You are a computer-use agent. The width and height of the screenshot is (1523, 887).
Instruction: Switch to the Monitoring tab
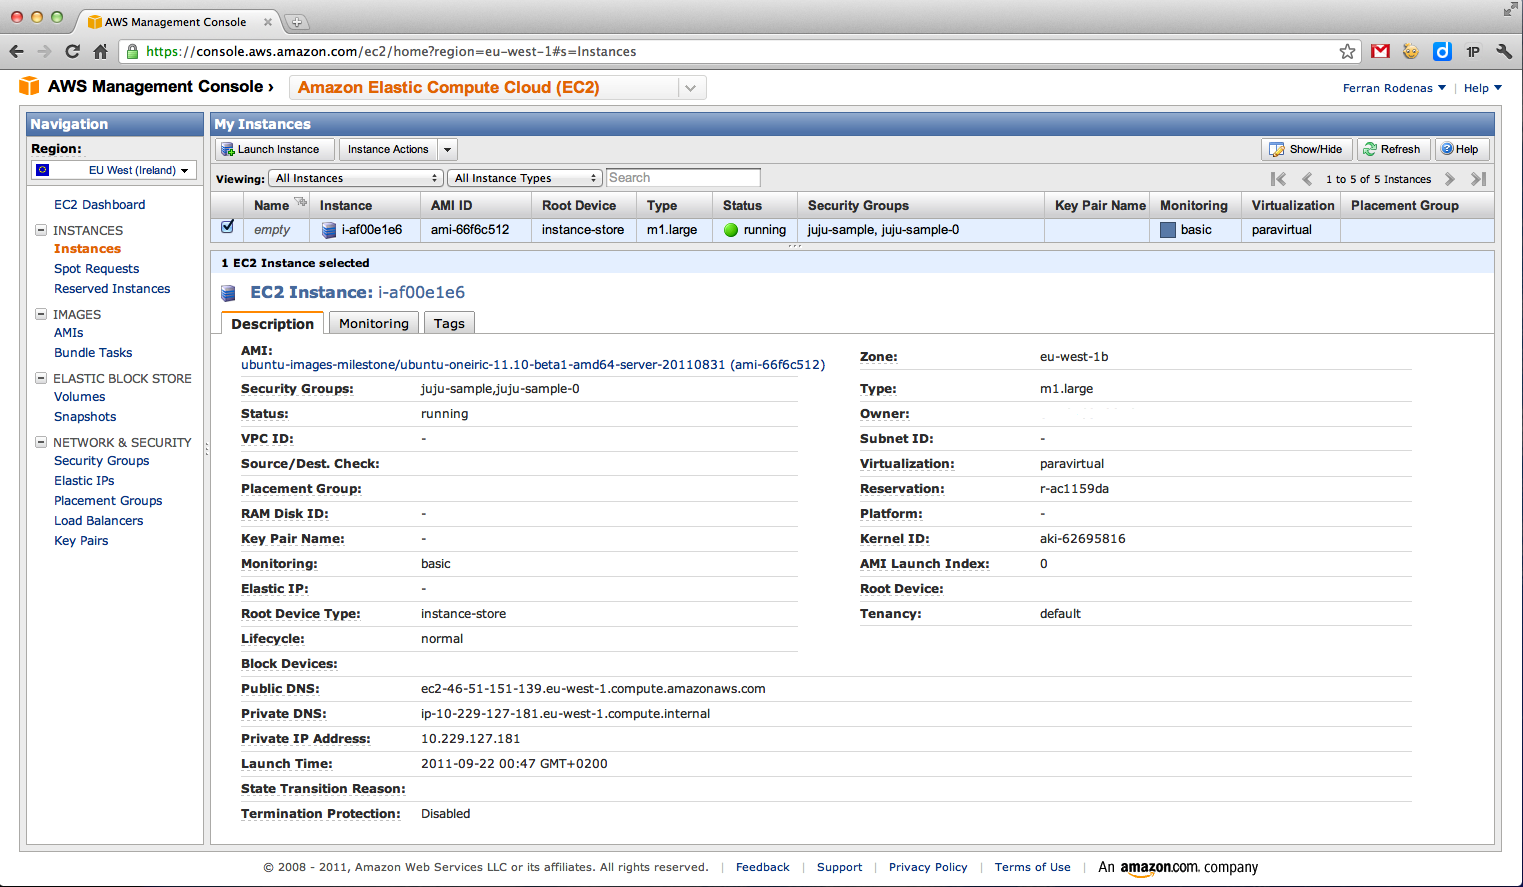374,323
